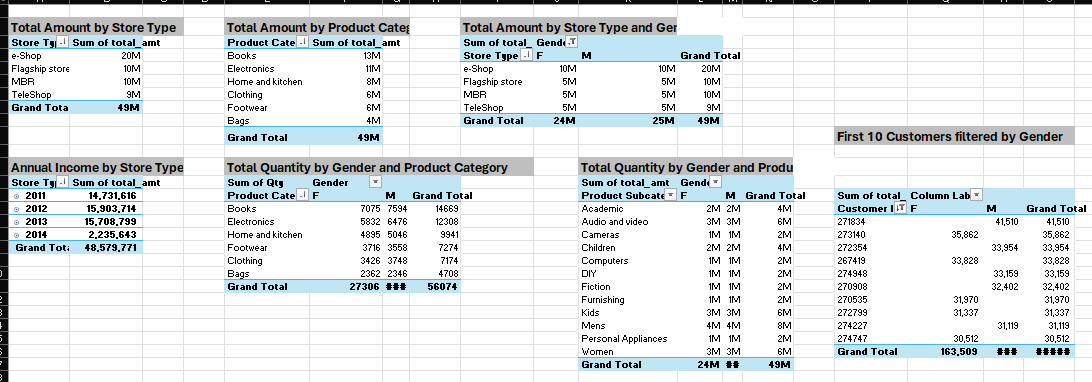Select the 14,731,616 value cell
The image size is (1092, 382).
click(105, 196)
